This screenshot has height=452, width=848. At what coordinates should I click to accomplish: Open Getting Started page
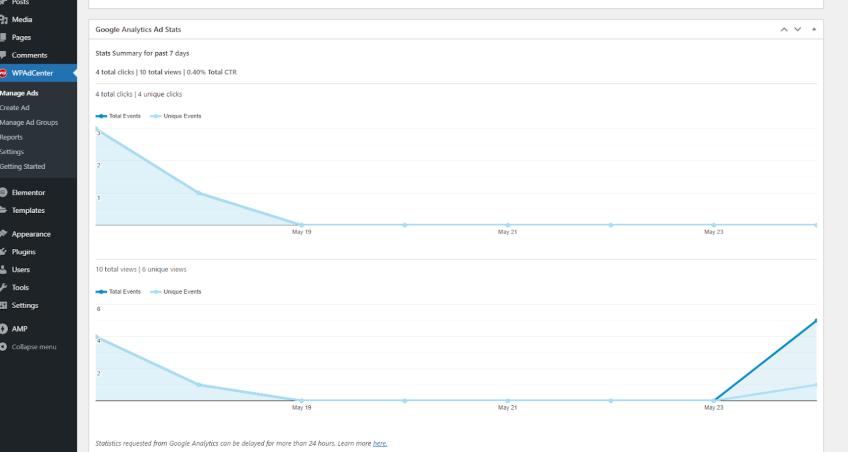click(23, 167)
